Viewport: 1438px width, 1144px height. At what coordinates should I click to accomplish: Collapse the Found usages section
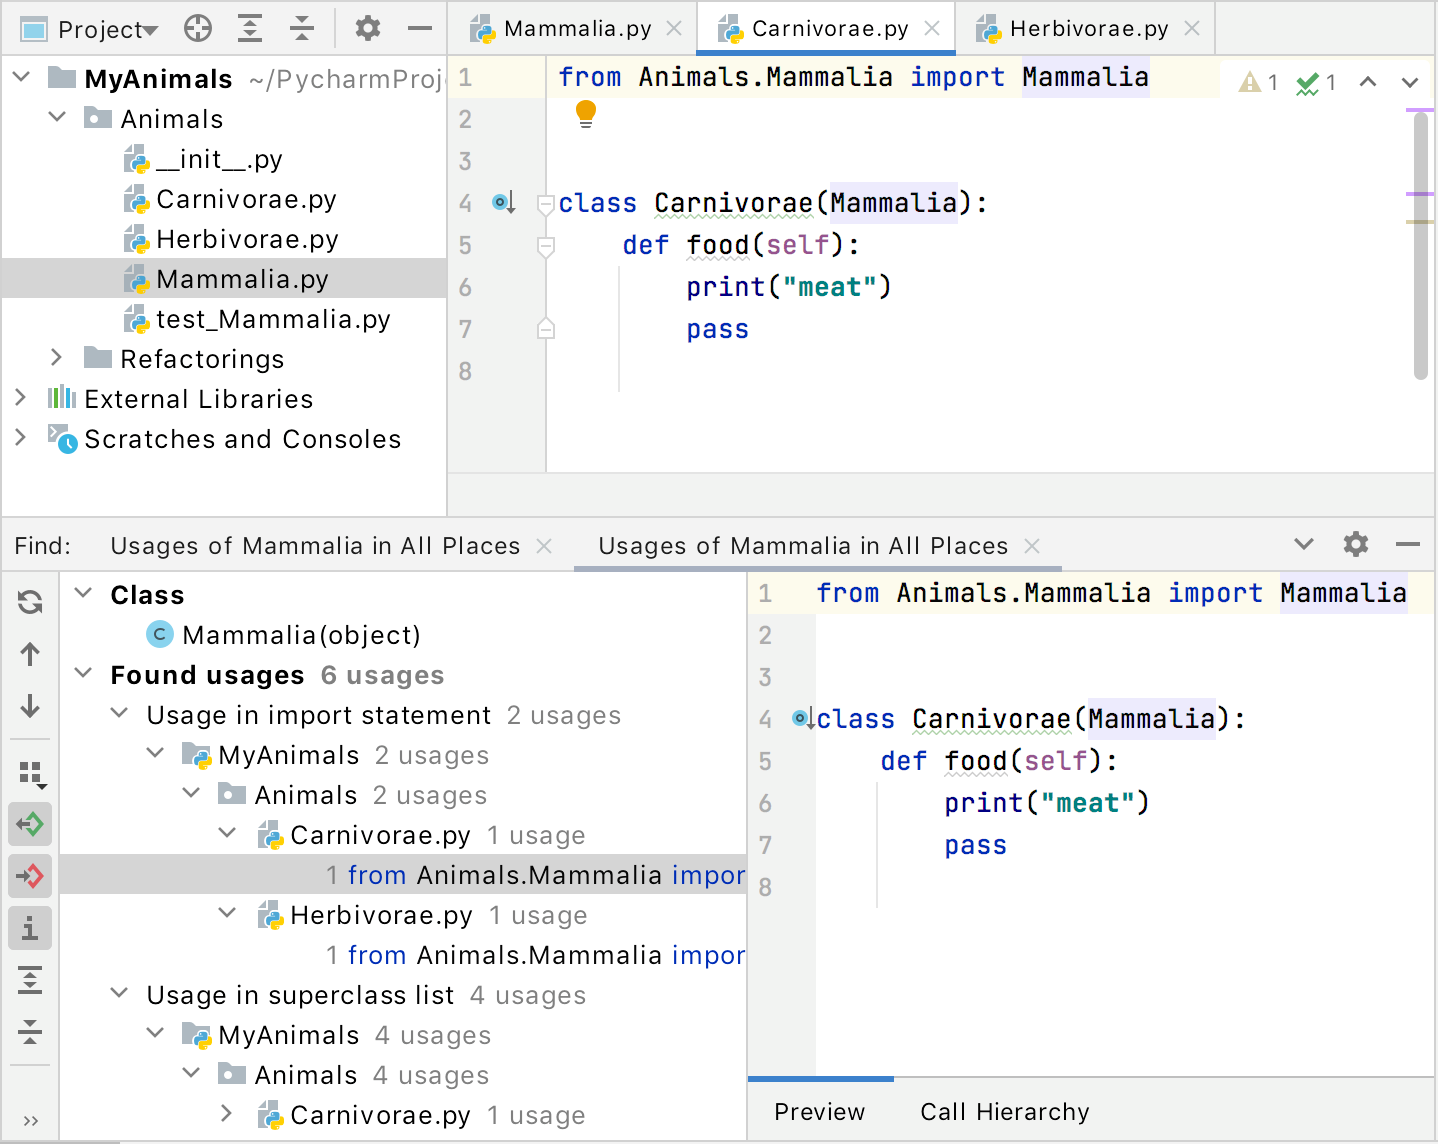coord(83,674)
